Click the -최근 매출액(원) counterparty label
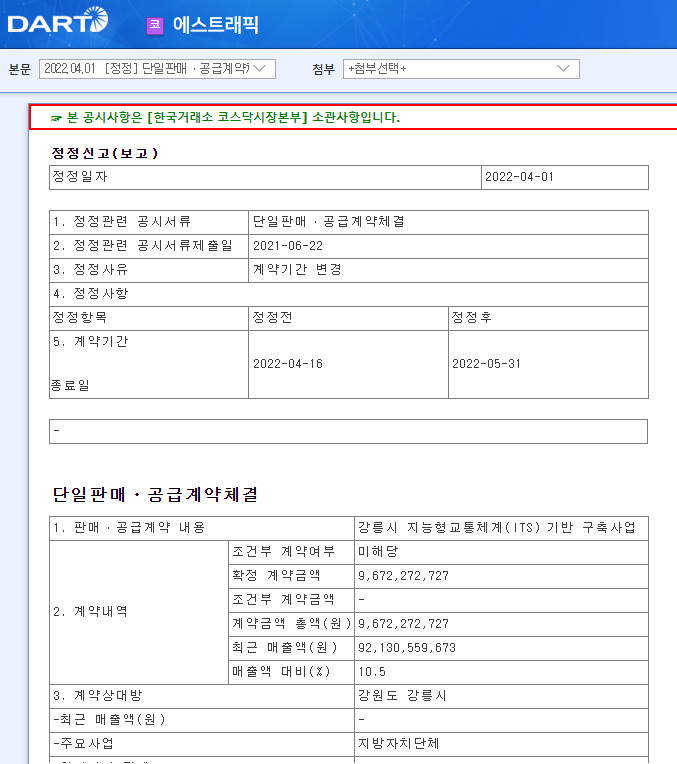677x764 pixels. pyautogui.click(x=109, y=720)
